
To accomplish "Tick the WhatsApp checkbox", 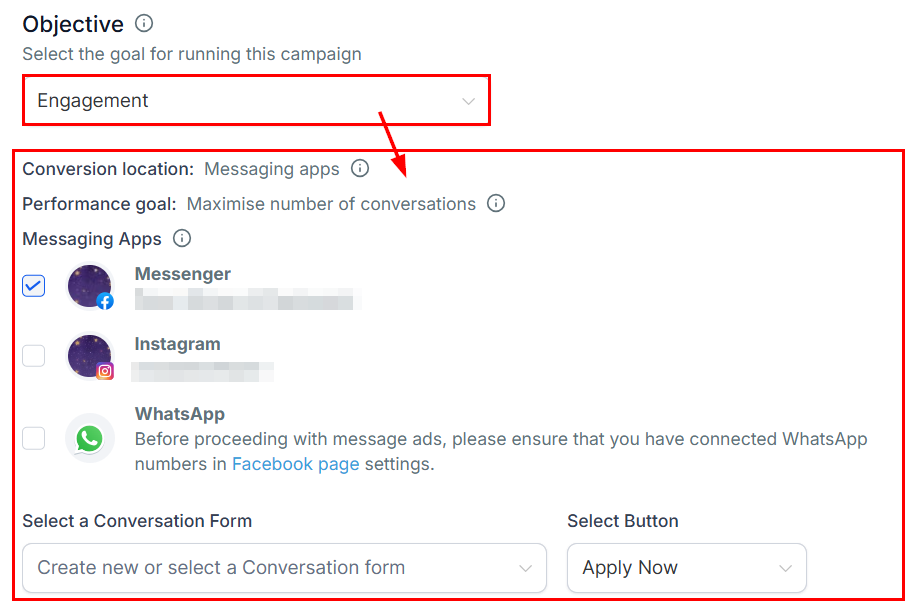I will (x=34, y=438).
